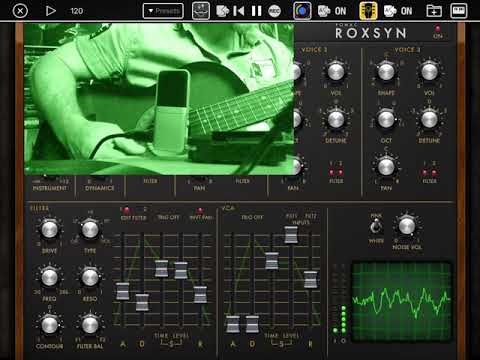This screenshot has width=480, height=360.
Task: Click the NOISE VOL knob
Action: click(407, 226)
